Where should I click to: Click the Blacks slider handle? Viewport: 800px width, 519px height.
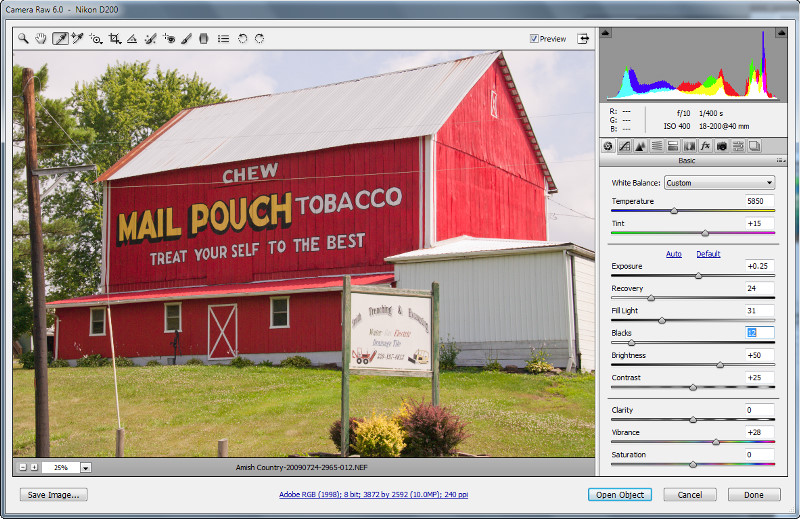[x=631, y=342]
